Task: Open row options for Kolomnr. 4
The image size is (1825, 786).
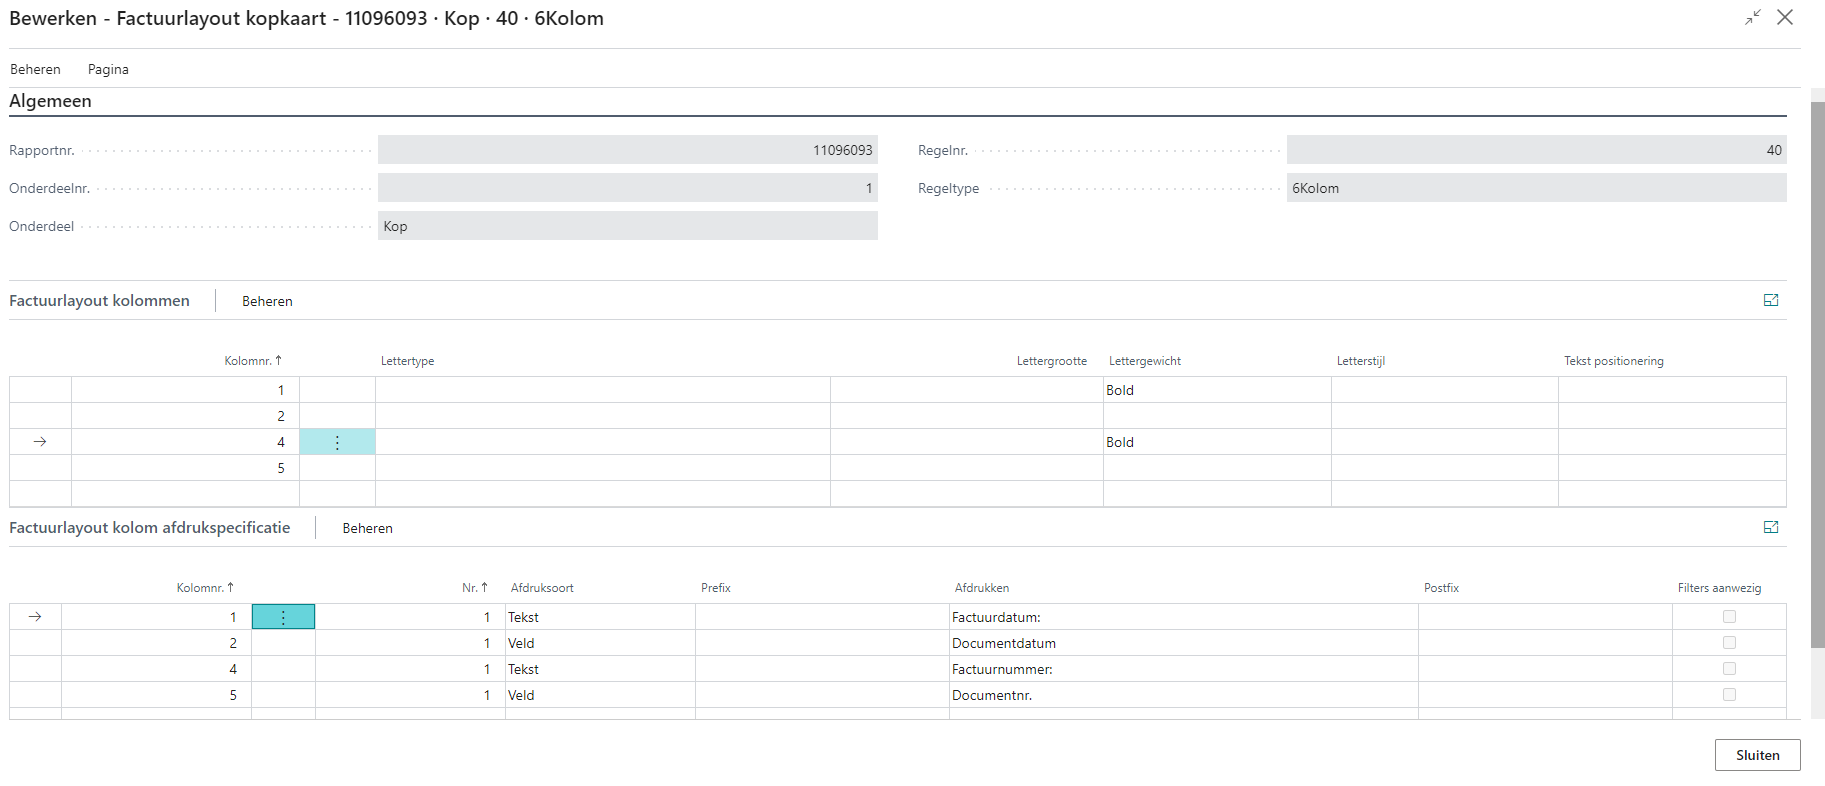Action: 337,442
